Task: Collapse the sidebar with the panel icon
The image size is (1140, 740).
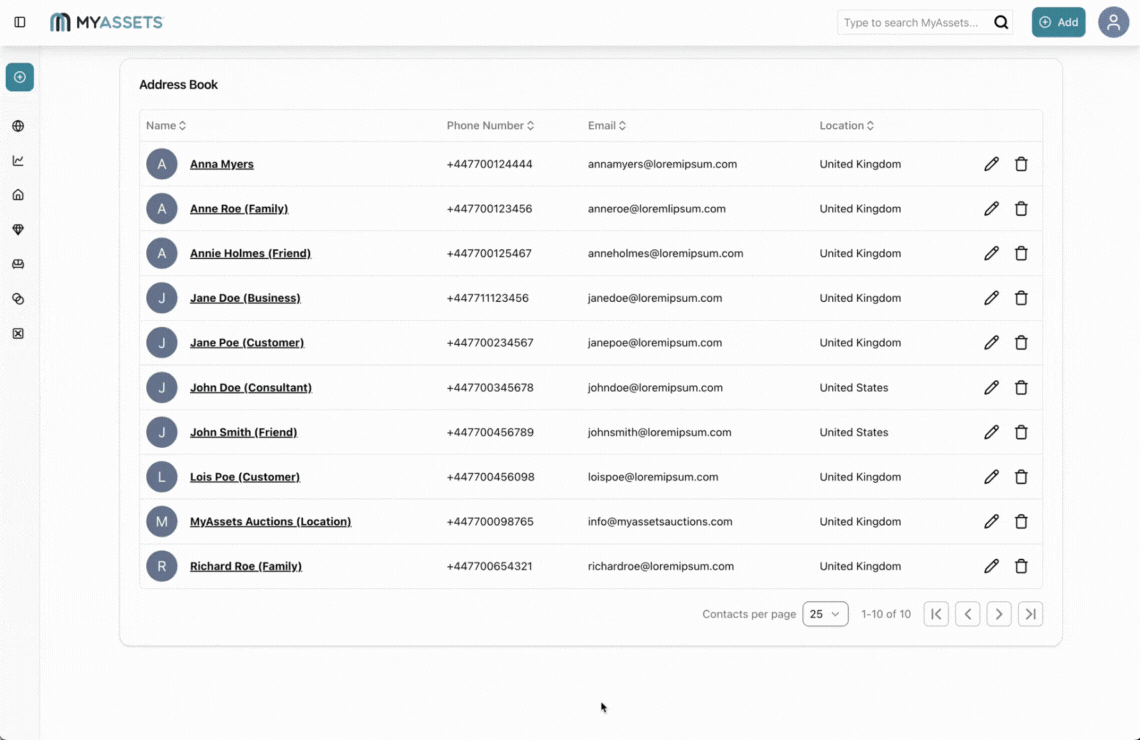Action: [19, 21]
